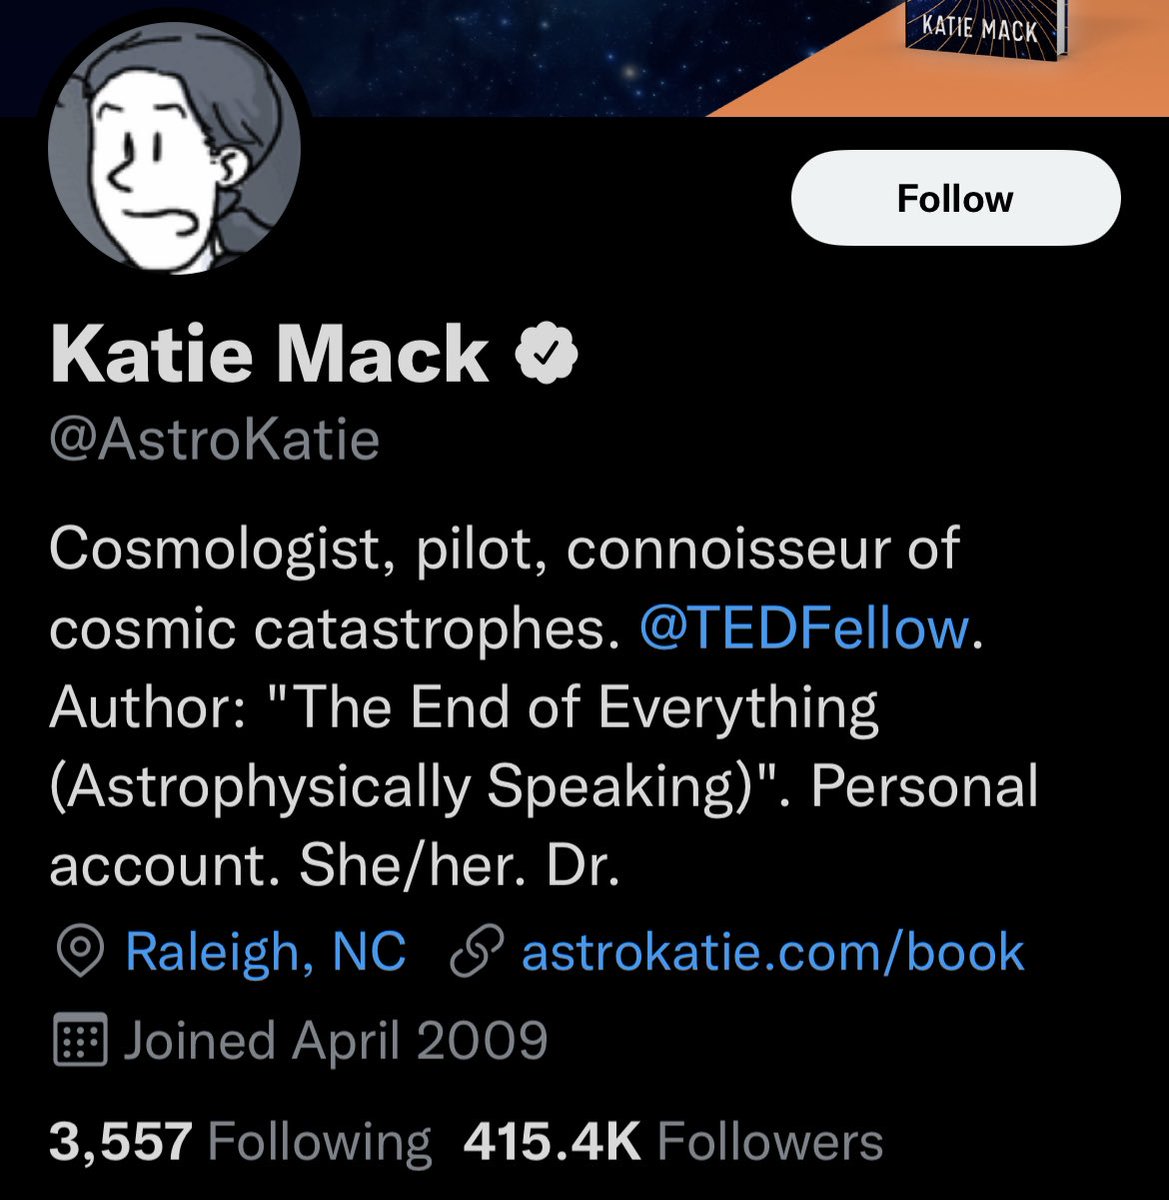
Task: View the 3,557 Following list
Action: 240,1142
